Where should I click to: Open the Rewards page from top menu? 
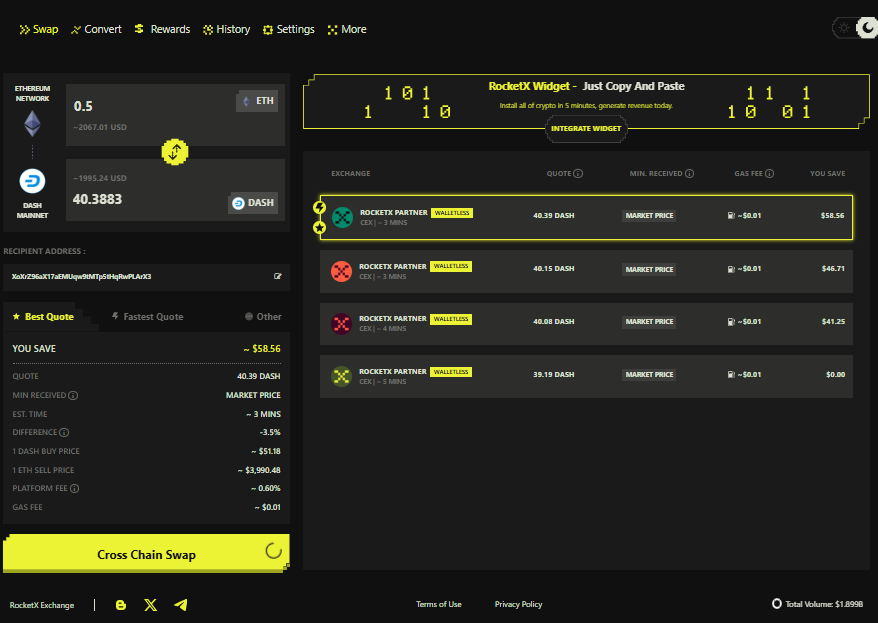coord(162,29)
